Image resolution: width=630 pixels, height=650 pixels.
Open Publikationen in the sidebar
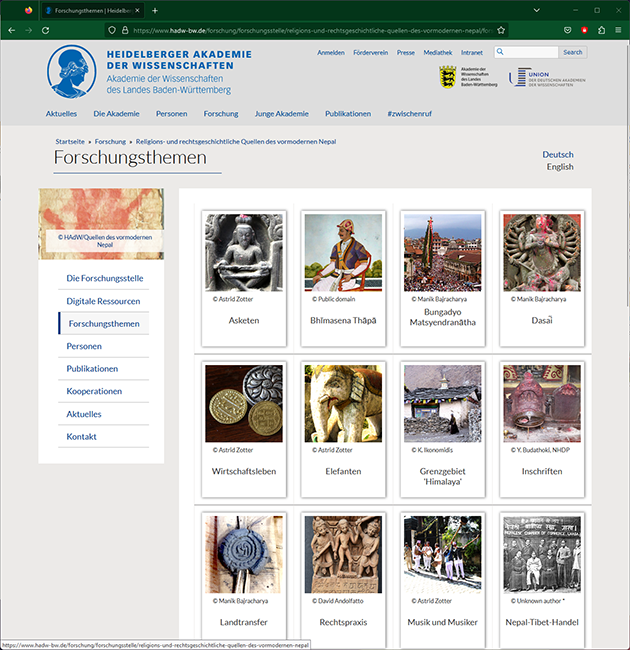(x=92, y=369)
